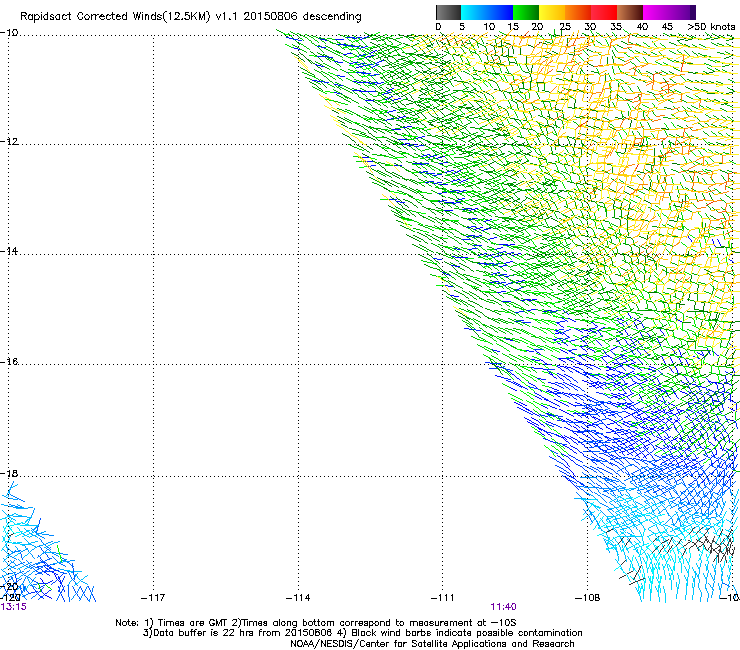Screen dimensions: 740x650
Task: Click the longitude axis label "-117"
Action: tap(153, 598)
